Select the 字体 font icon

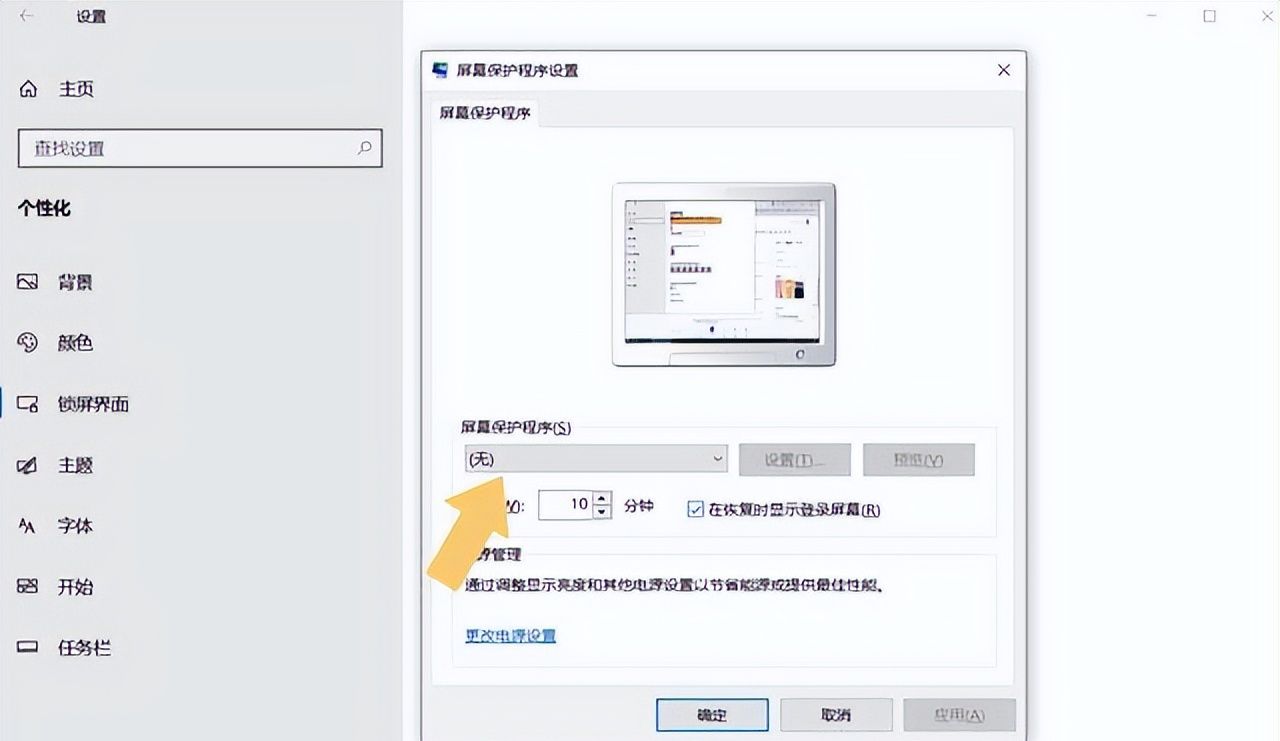(x=28, y=526)
